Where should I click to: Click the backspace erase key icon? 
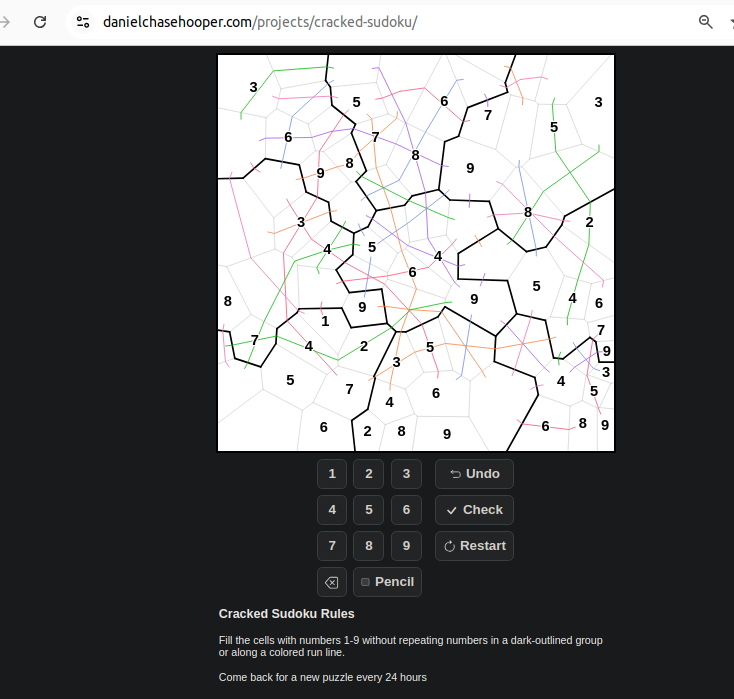point(332,582)
